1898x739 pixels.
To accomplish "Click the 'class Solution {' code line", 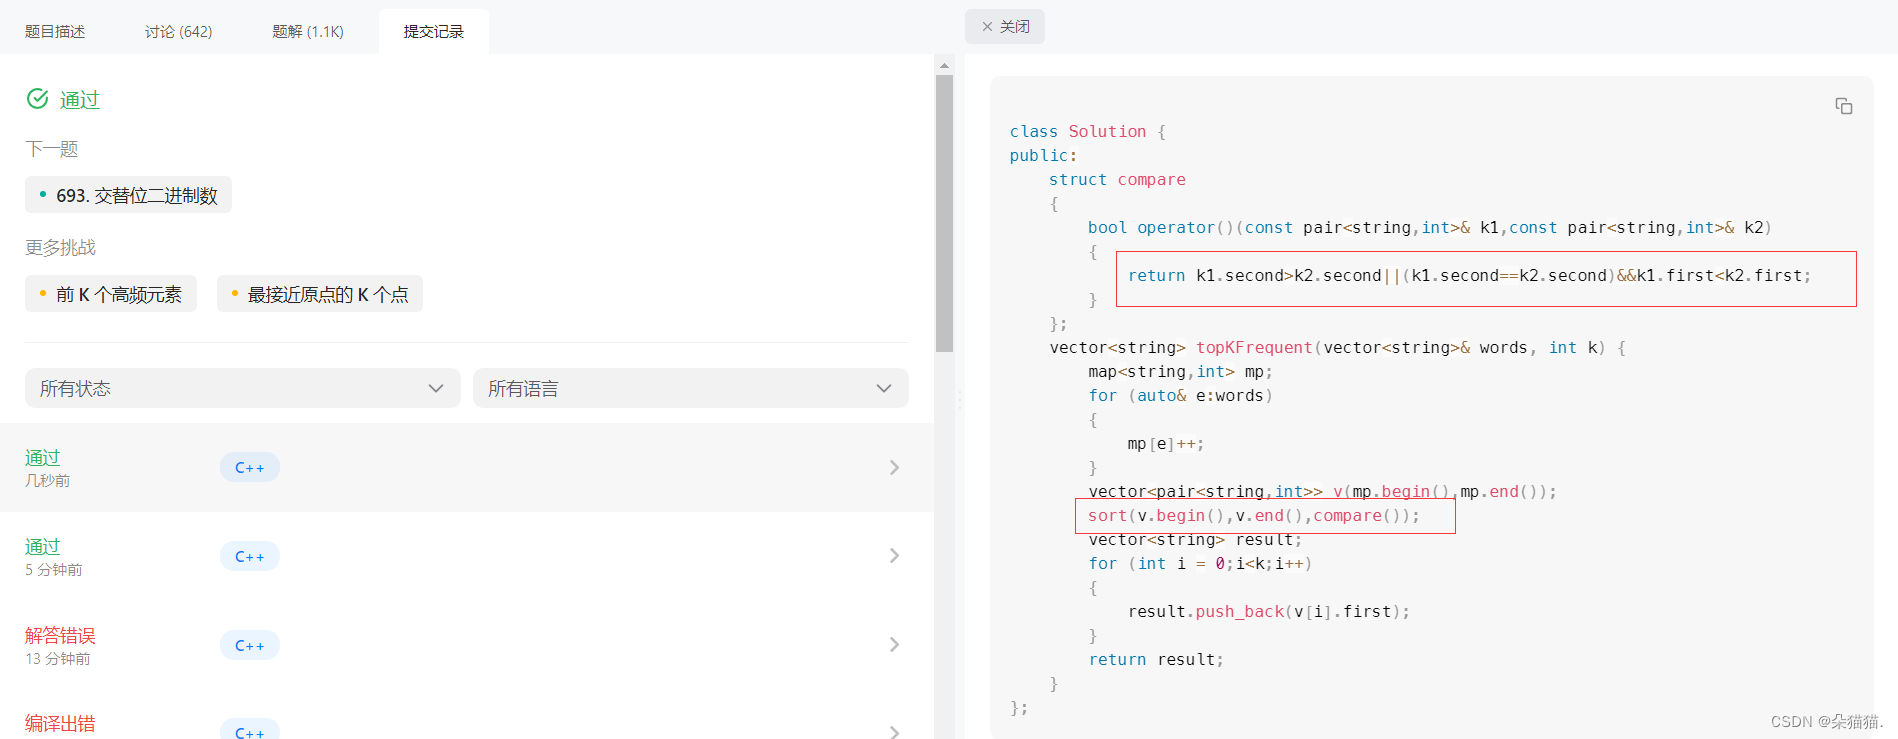I will tap(1088, 132).
